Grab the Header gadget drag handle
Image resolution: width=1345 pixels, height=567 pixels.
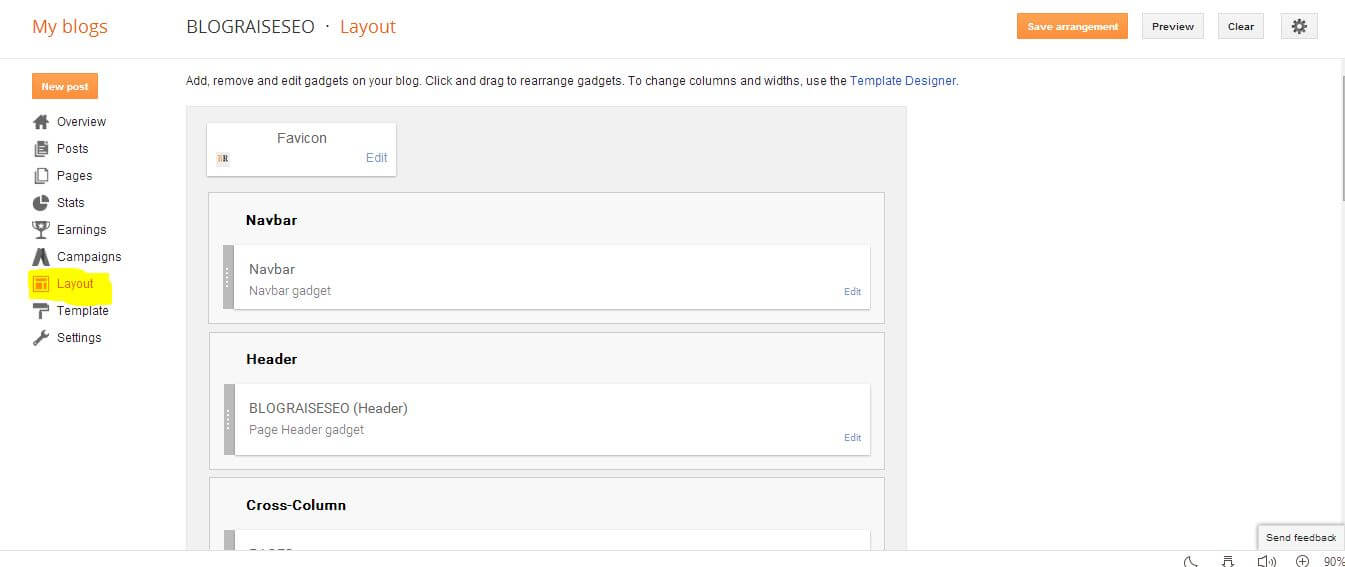coord(229,419)
